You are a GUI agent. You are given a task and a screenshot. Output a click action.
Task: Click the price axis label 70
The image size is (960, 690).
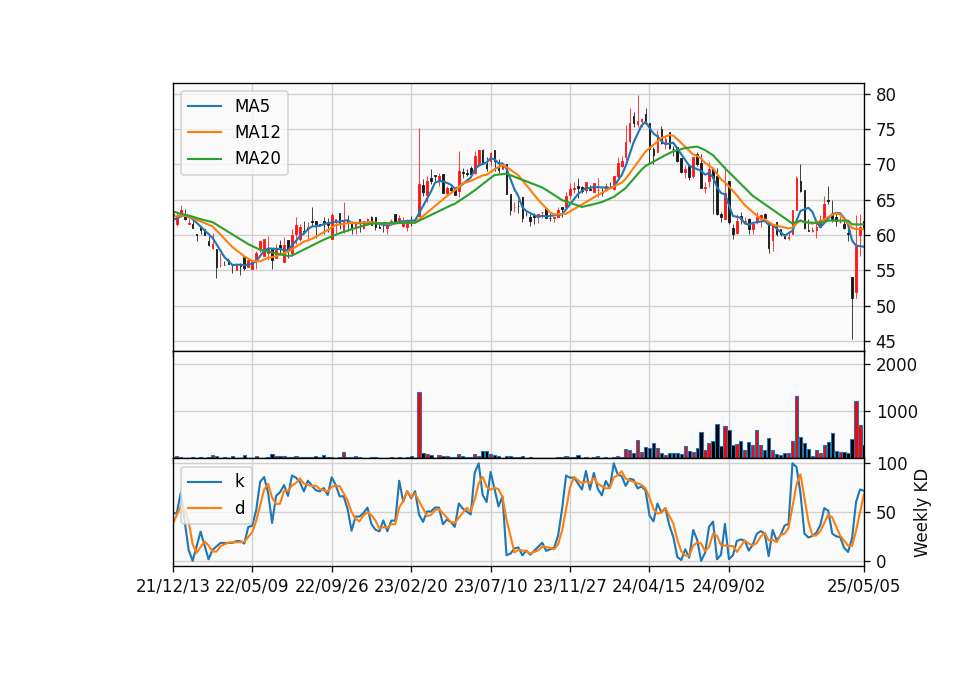[885, 165]
